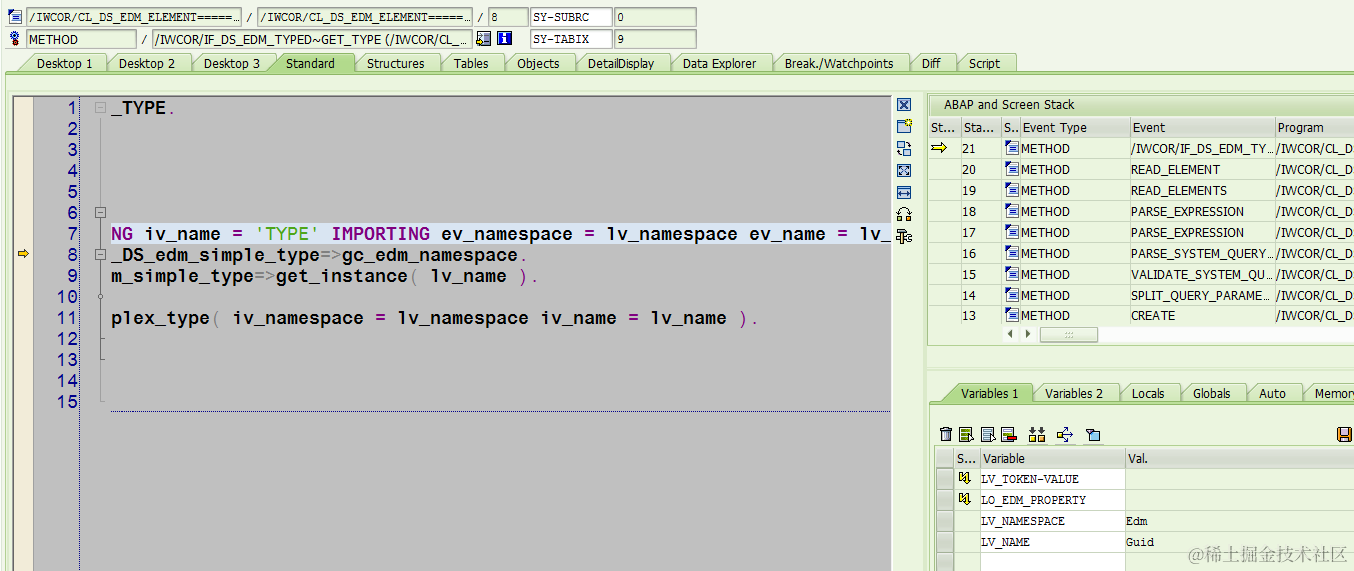Click the Maximize horizontally icon with arrows
Image resolution: width=1354 pixels, height=571 pixels.
click(904, 192)
